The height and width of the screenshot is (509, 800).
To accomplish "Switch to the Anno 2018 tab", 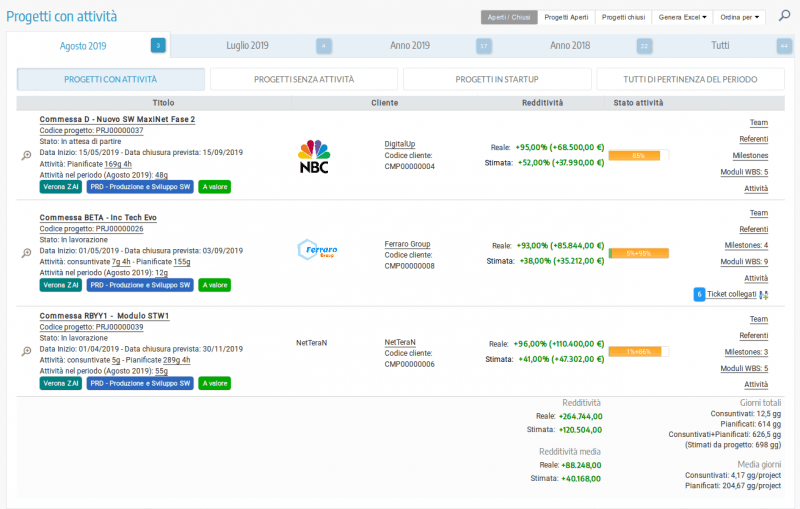I will (570, 45).
